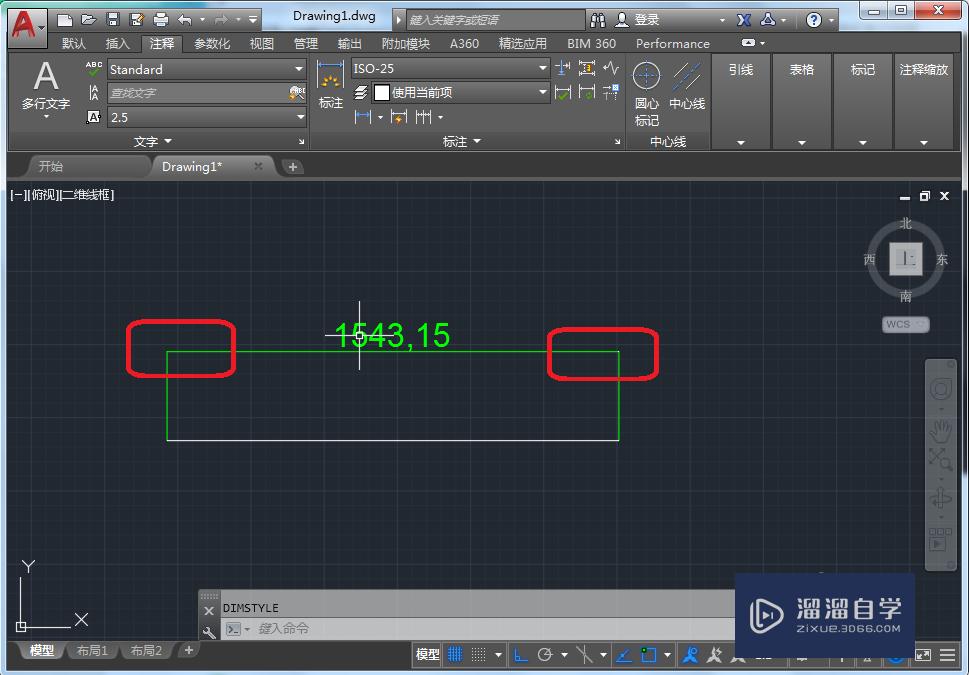The width and height of the screenshot is (969, 675).
Task: Expand the 标注 panel with its disclosure arrow
Action: [x=477, y=141]
